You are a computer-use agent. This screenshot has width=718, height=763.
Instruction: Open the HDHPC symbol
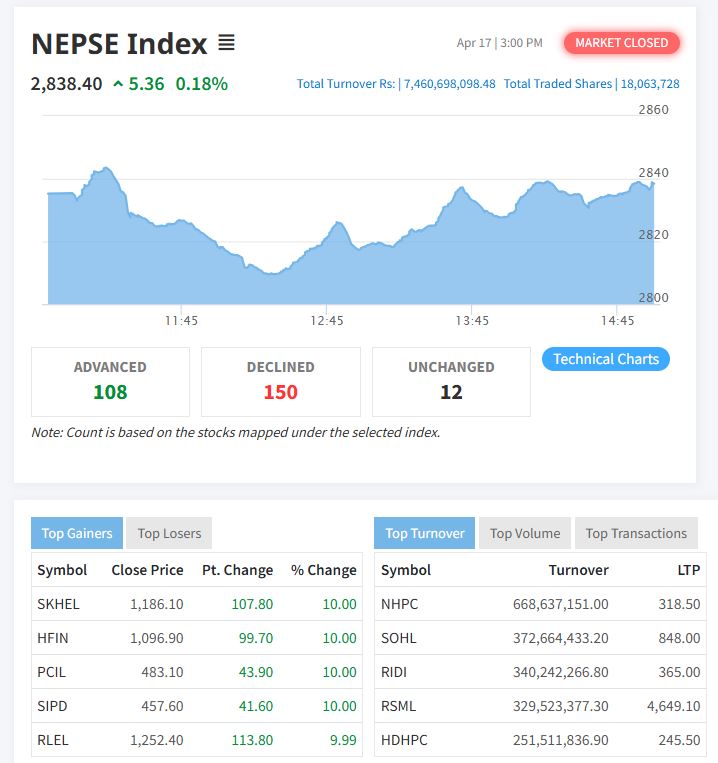click(x=403, y=740)
